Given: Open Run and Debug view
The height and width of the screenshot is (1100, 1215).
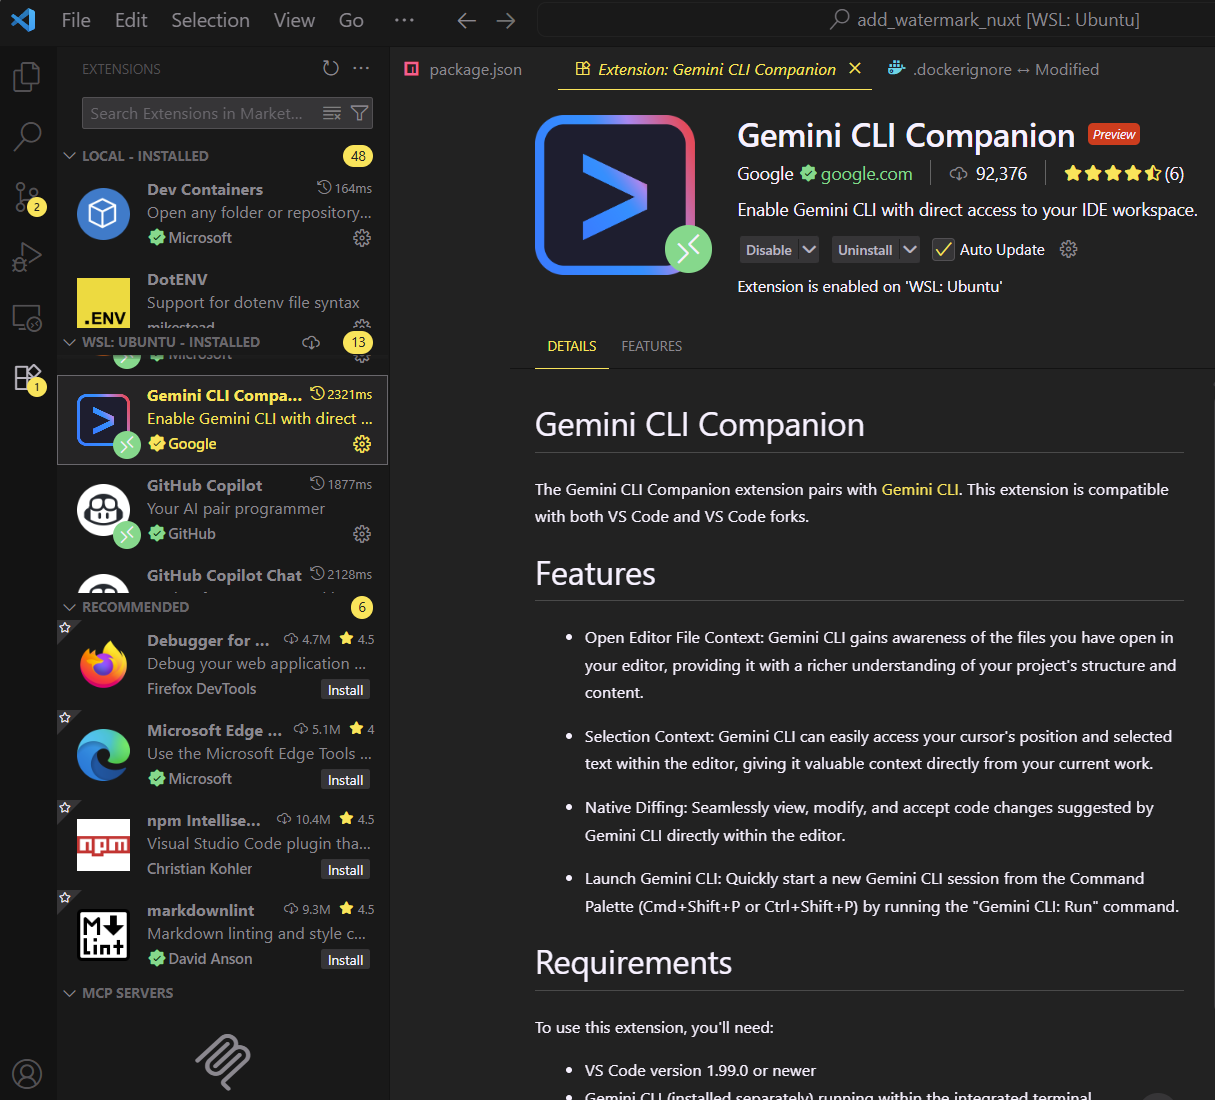Looking at the screenshot, I should (x=27, y=257).
